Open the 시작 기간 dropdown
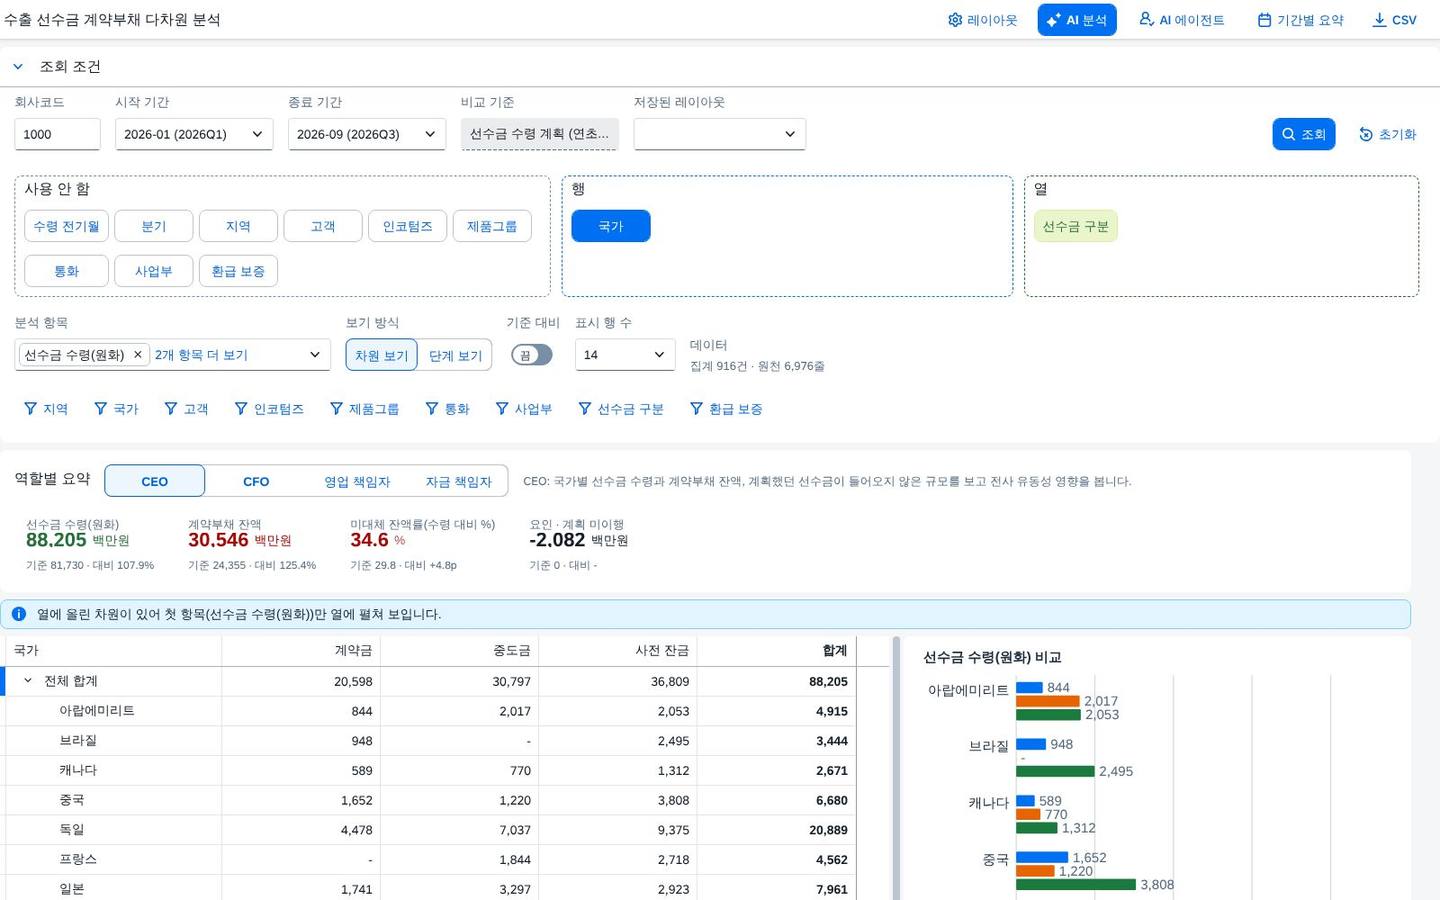 [194, 134]
